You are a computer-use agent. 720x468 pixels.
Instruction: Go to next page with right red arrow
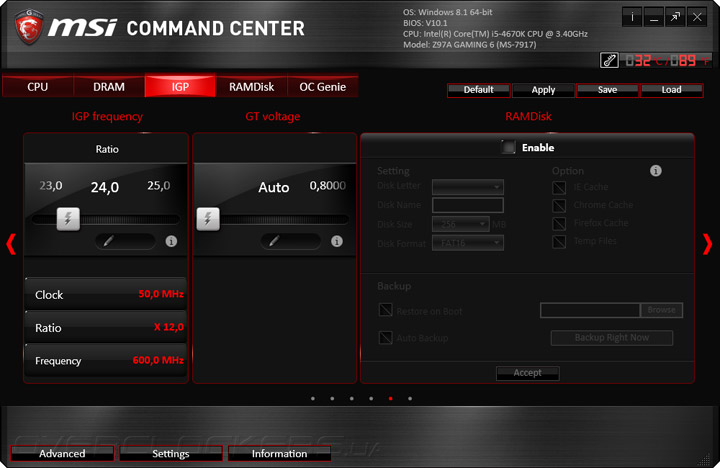click(708, 244)
